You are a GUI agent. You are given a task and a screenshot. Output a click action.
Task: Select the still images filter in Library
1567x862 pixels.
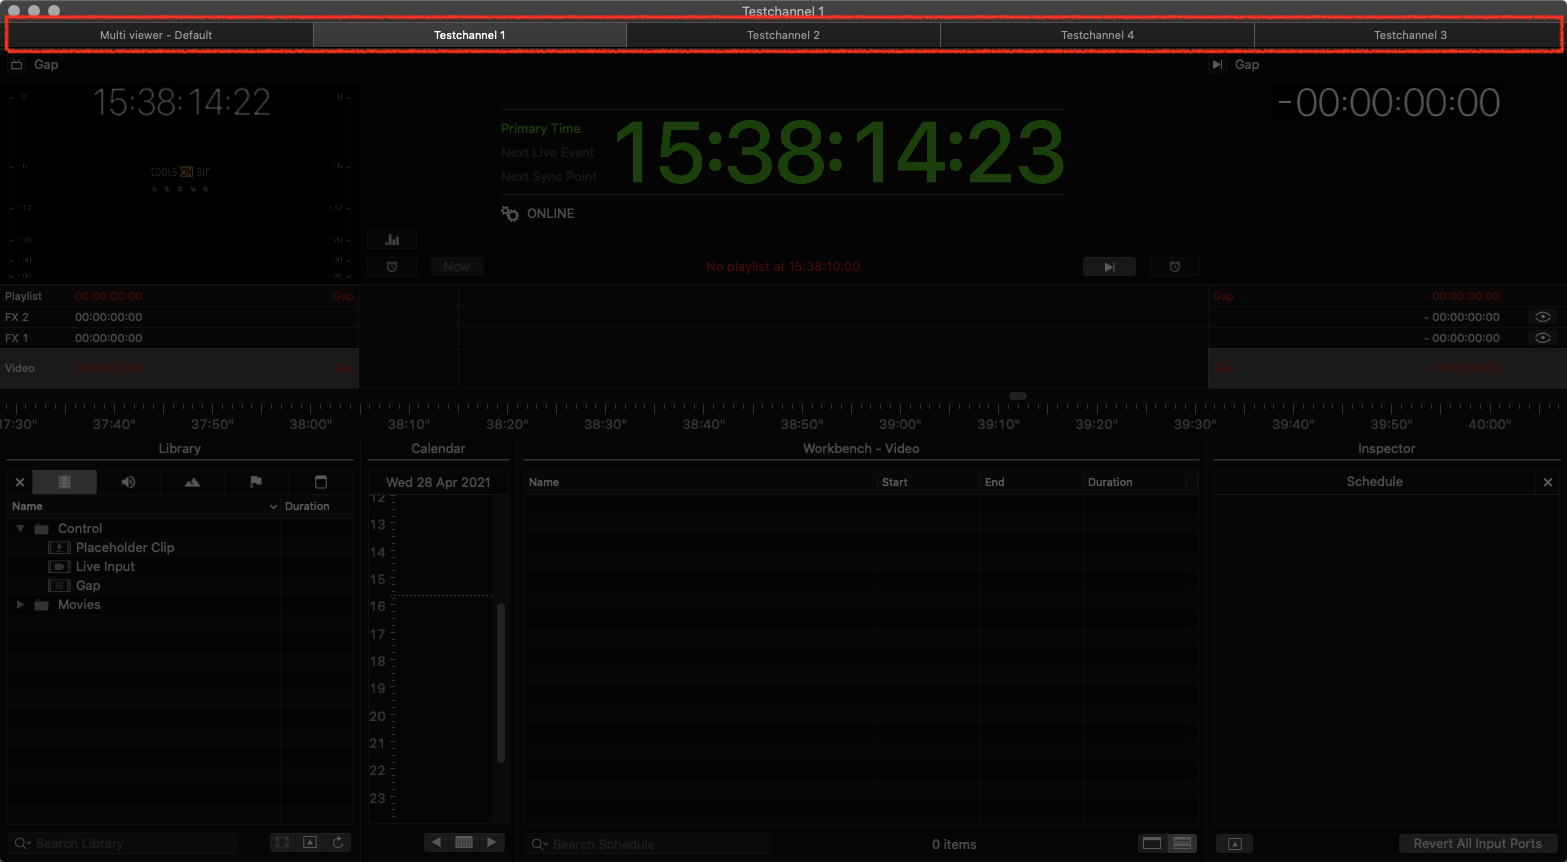click(x=192, y=482)
